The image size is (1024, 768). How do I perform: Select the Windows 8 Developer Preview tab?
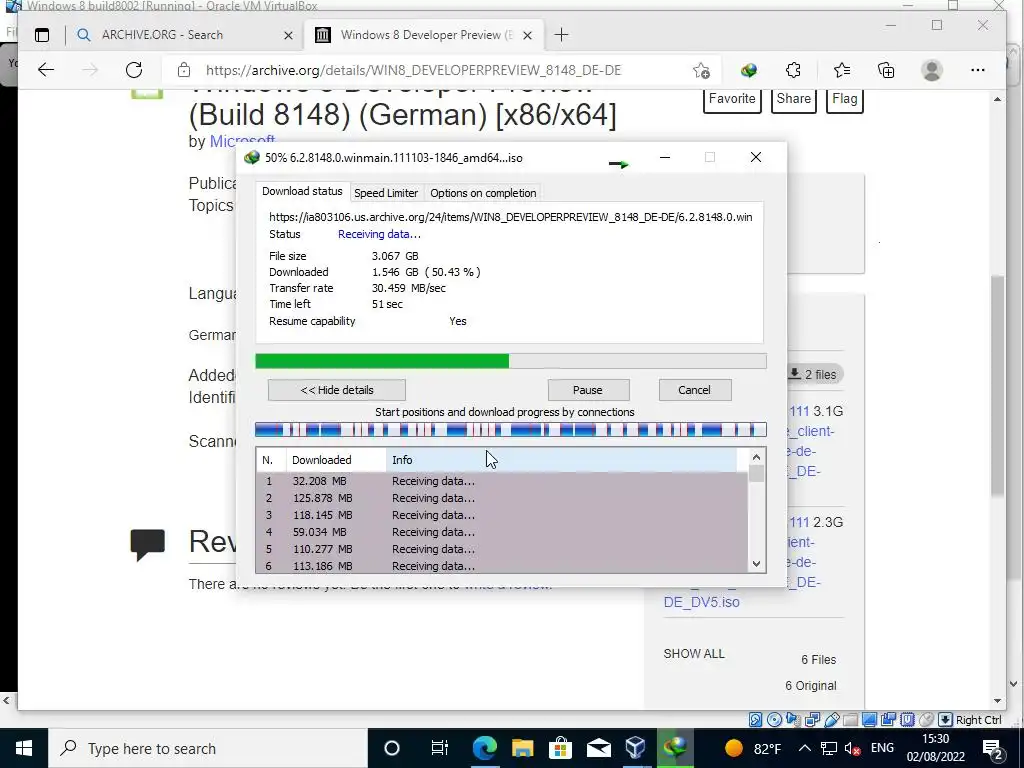click(x=423, y=35)
